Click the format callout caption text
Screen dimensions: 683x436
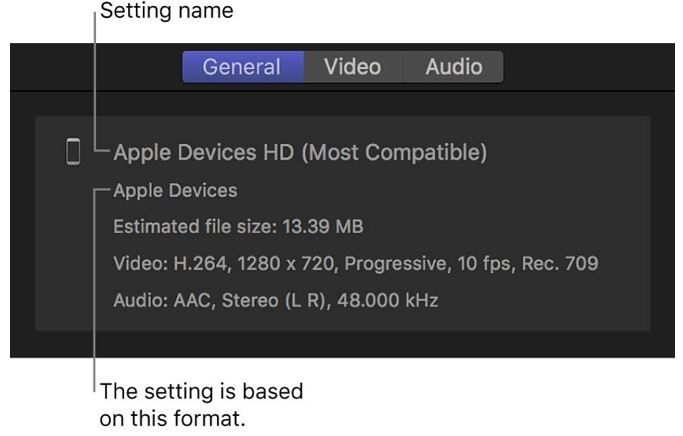[x=201, y=405]
